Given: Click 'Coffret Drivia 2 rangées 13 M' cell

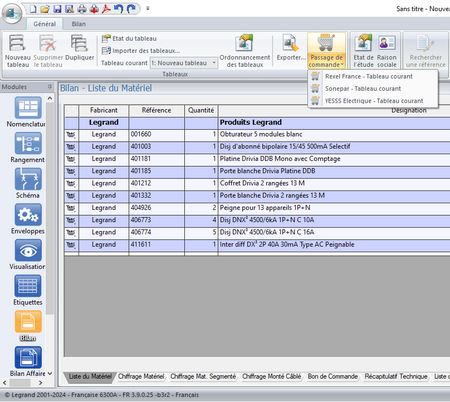Looking at the screenshot, I should (x=334, y=183).
